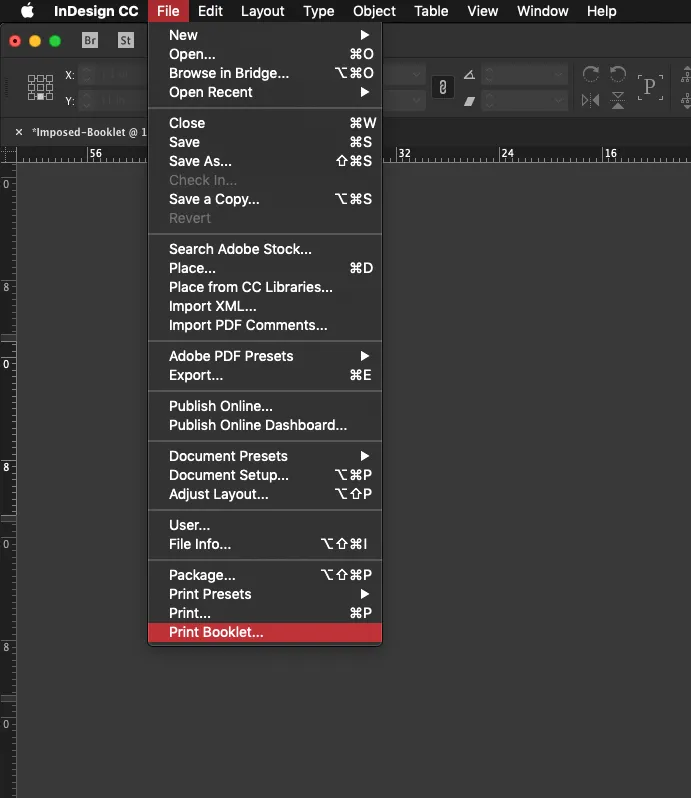Viewport: 691px width, 798px height.
Task: Click the shear angle icon
Action: [469, 101]
